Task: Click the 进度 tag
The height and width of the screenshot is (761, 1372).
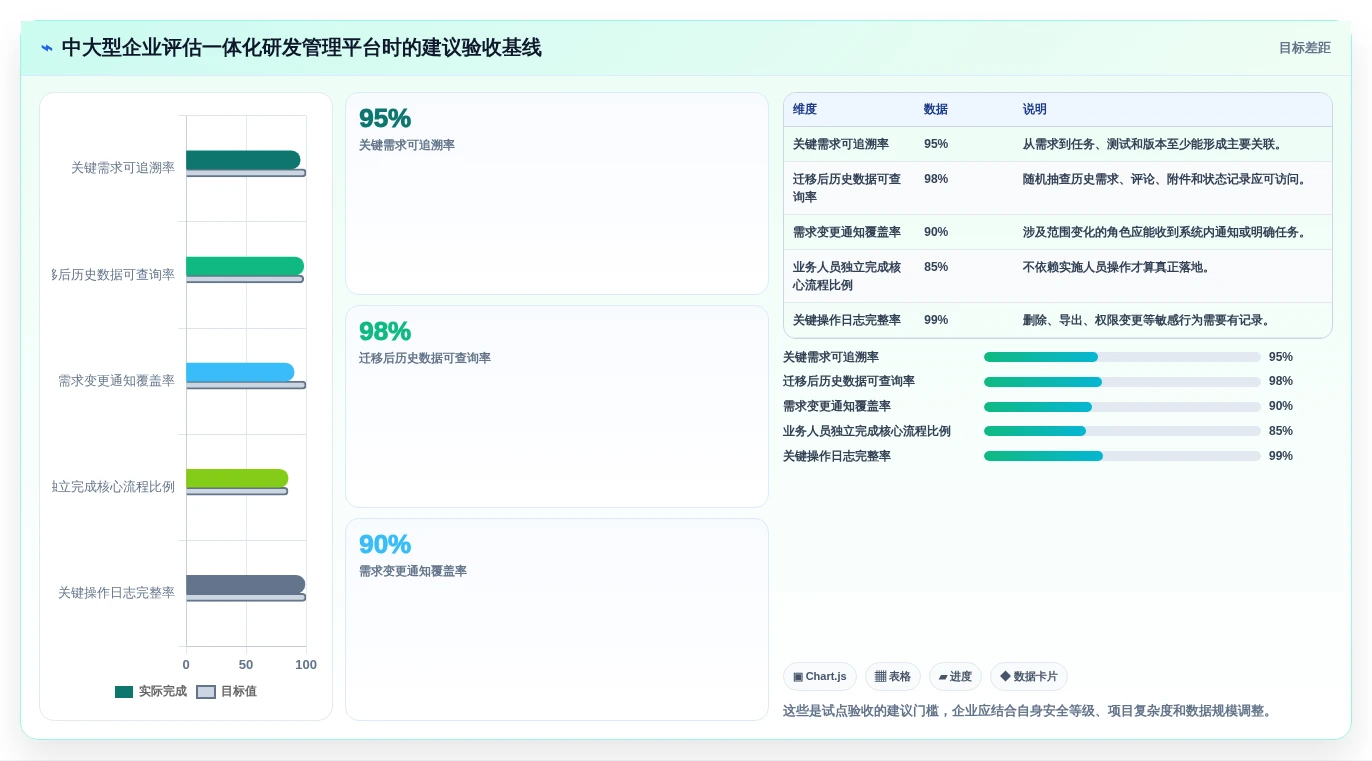Action: tap(955, 677)
